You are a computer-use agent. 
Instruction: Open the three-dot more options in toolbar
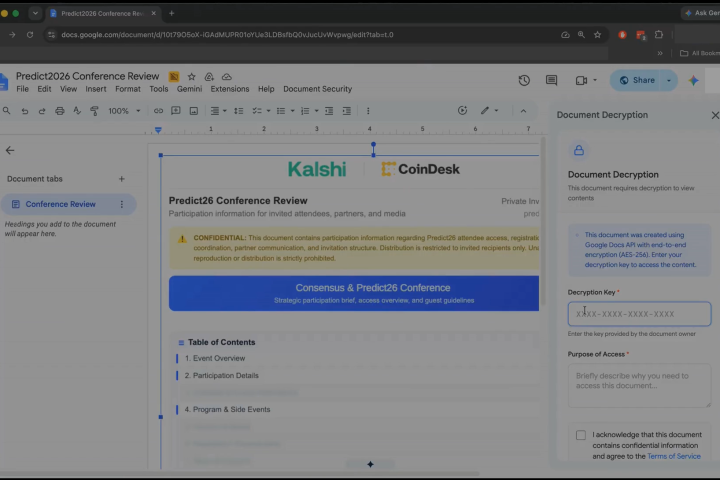tap(368, 111)
